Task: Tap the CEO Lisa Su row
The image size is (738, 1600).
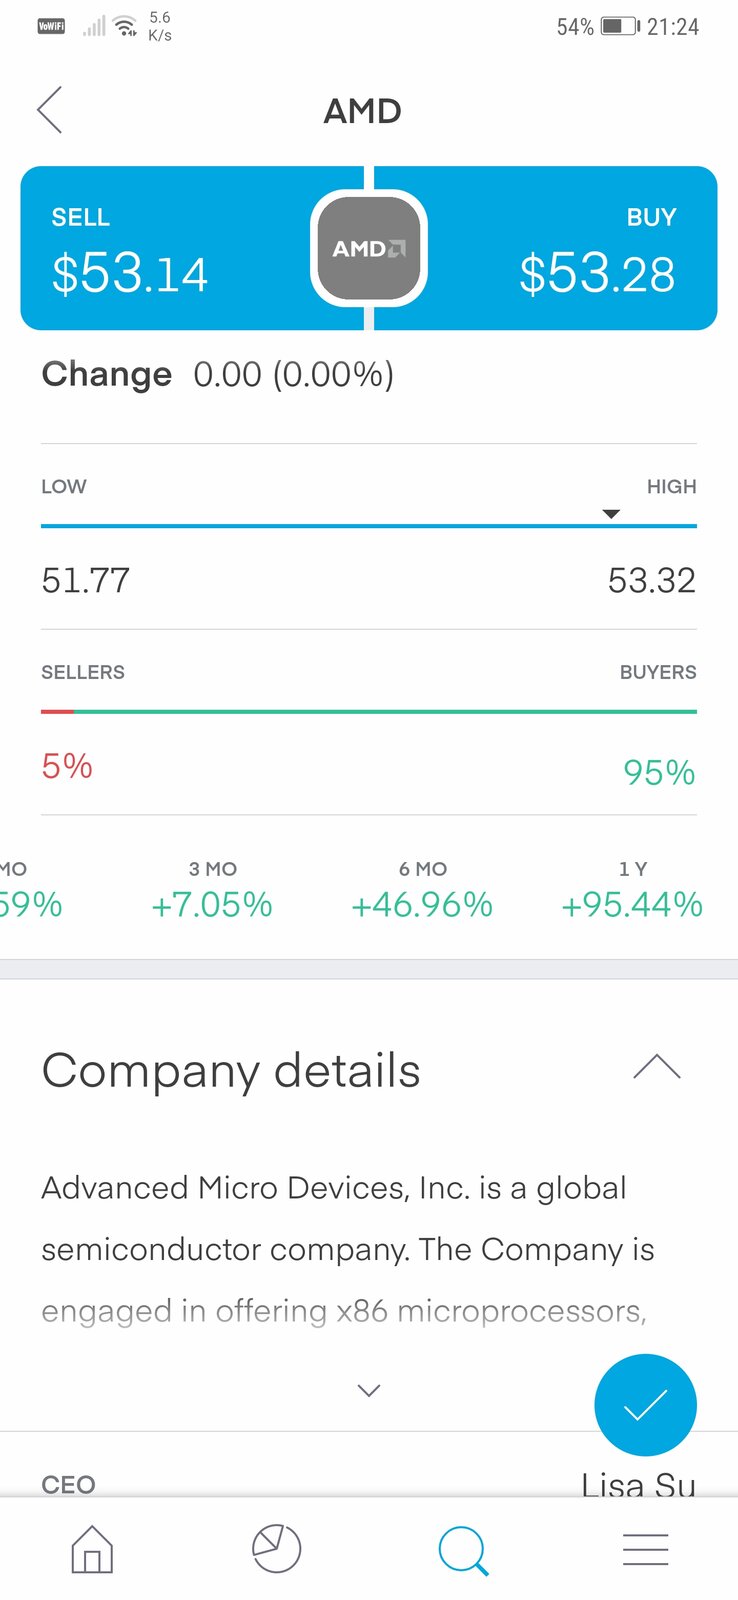Action: point(369,1483)
